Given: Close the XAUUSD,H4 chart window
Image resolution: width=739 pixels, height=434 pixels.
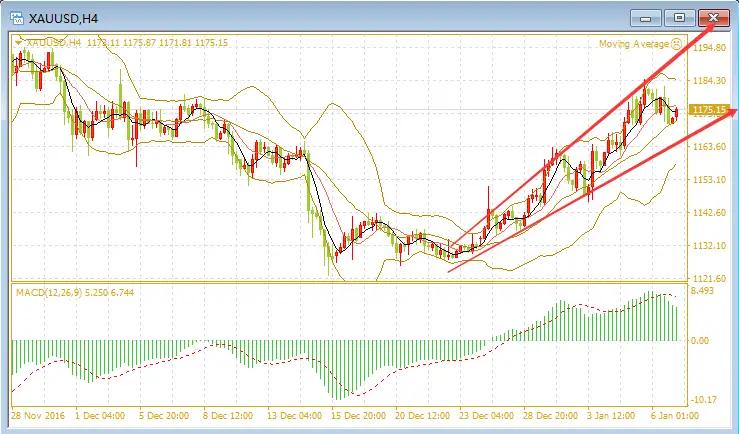Looking at the screenshot, I should click(x=714, y=18).
